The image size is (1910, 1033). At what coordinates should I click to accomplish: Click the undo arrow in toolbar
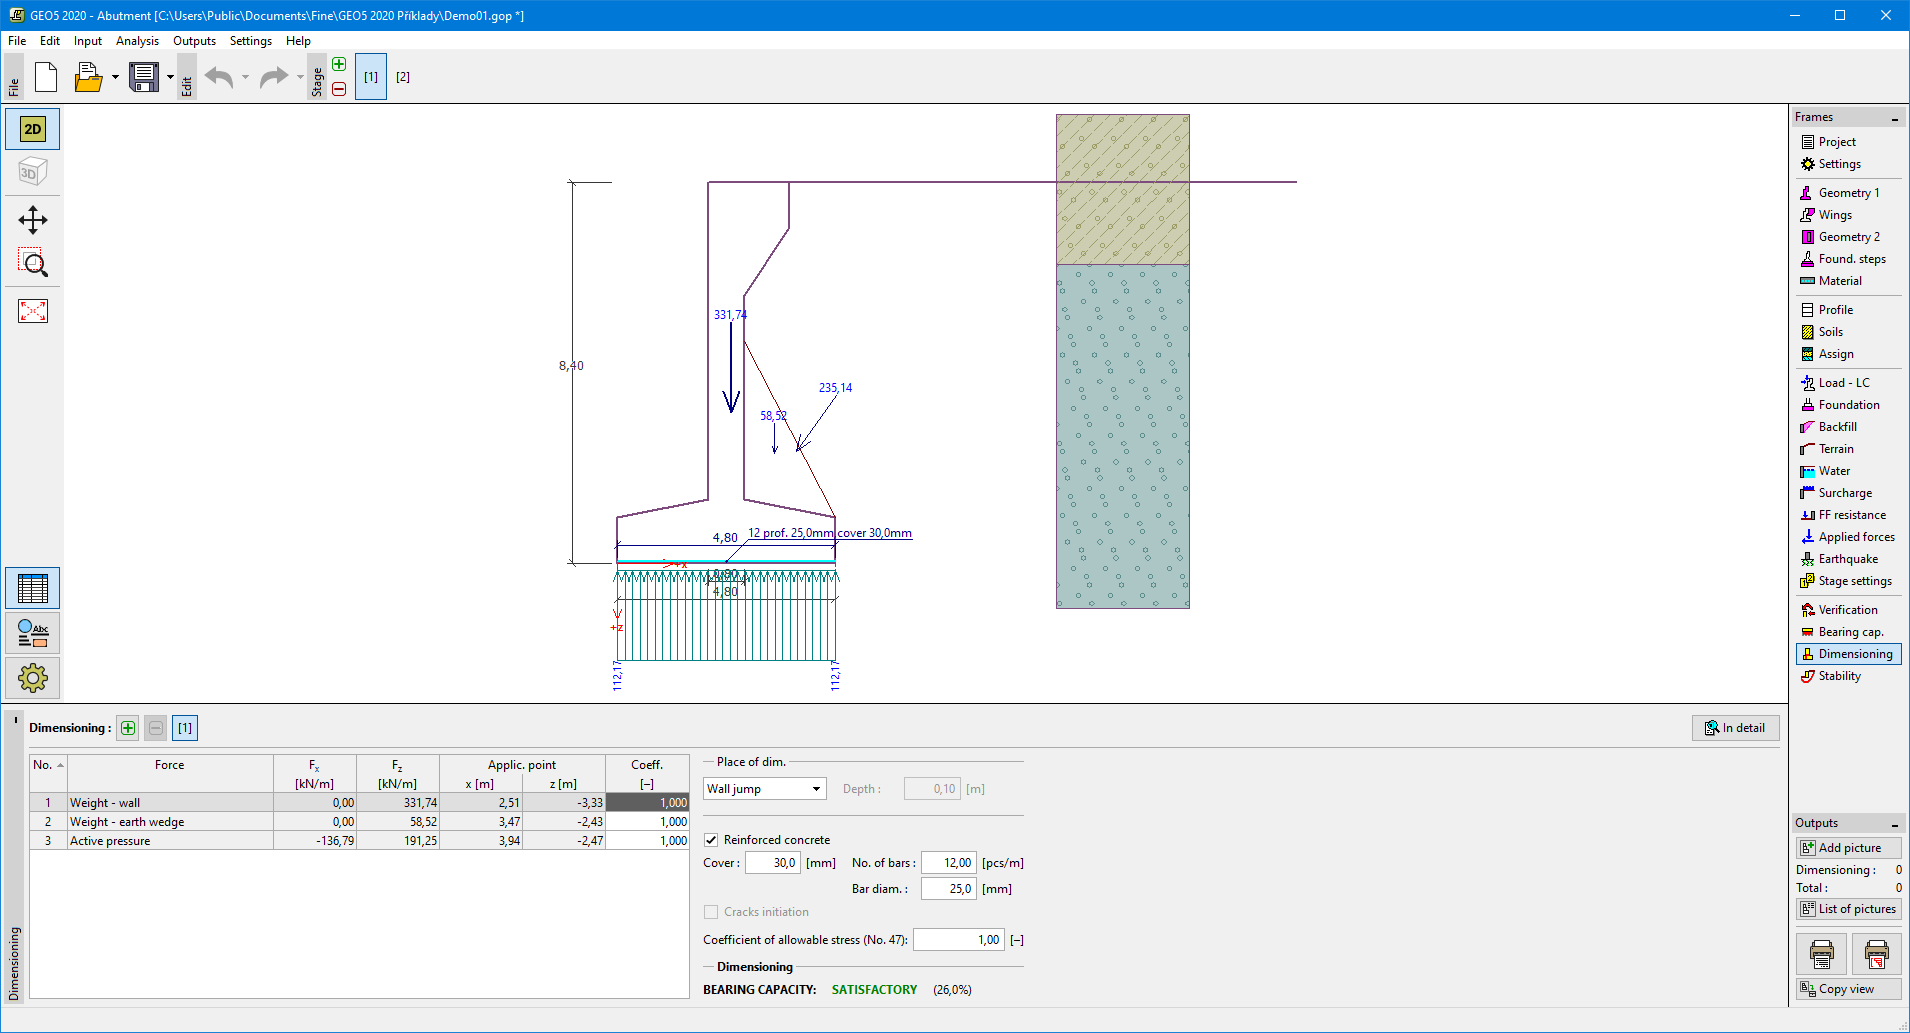[x=219, y=77]
